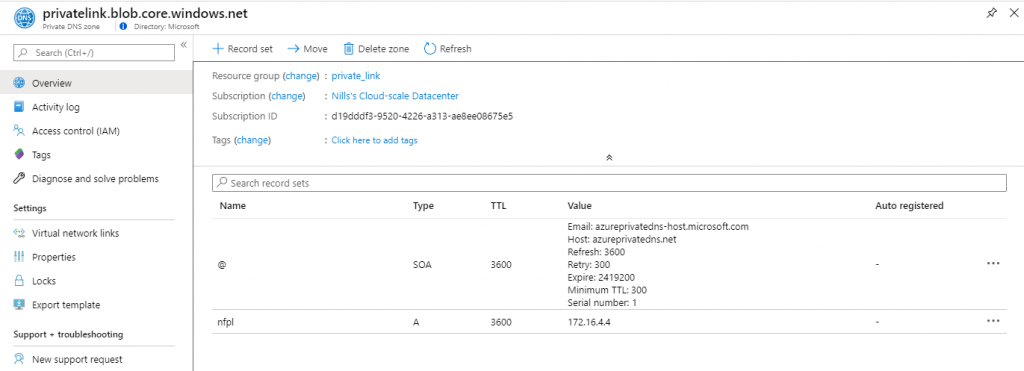
Task: Collapse the essentials section chevron
Action: [x=609, y=157]
